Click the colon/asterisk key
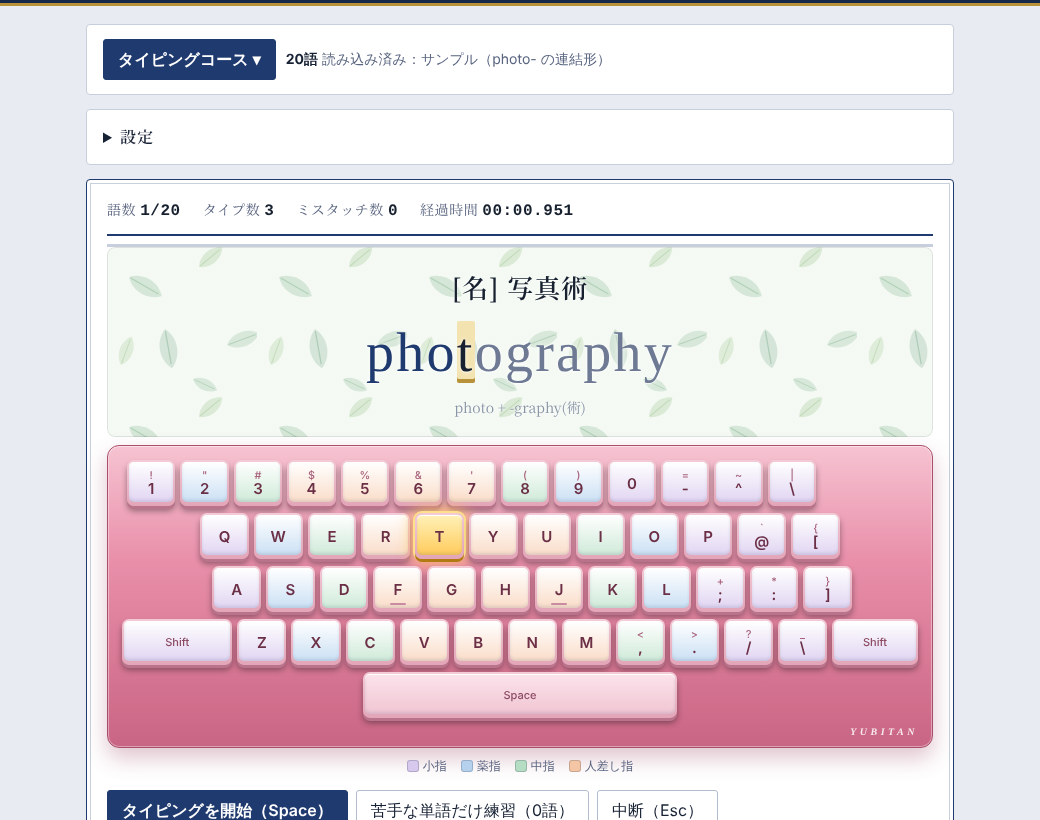 click(x=773, y=589)
